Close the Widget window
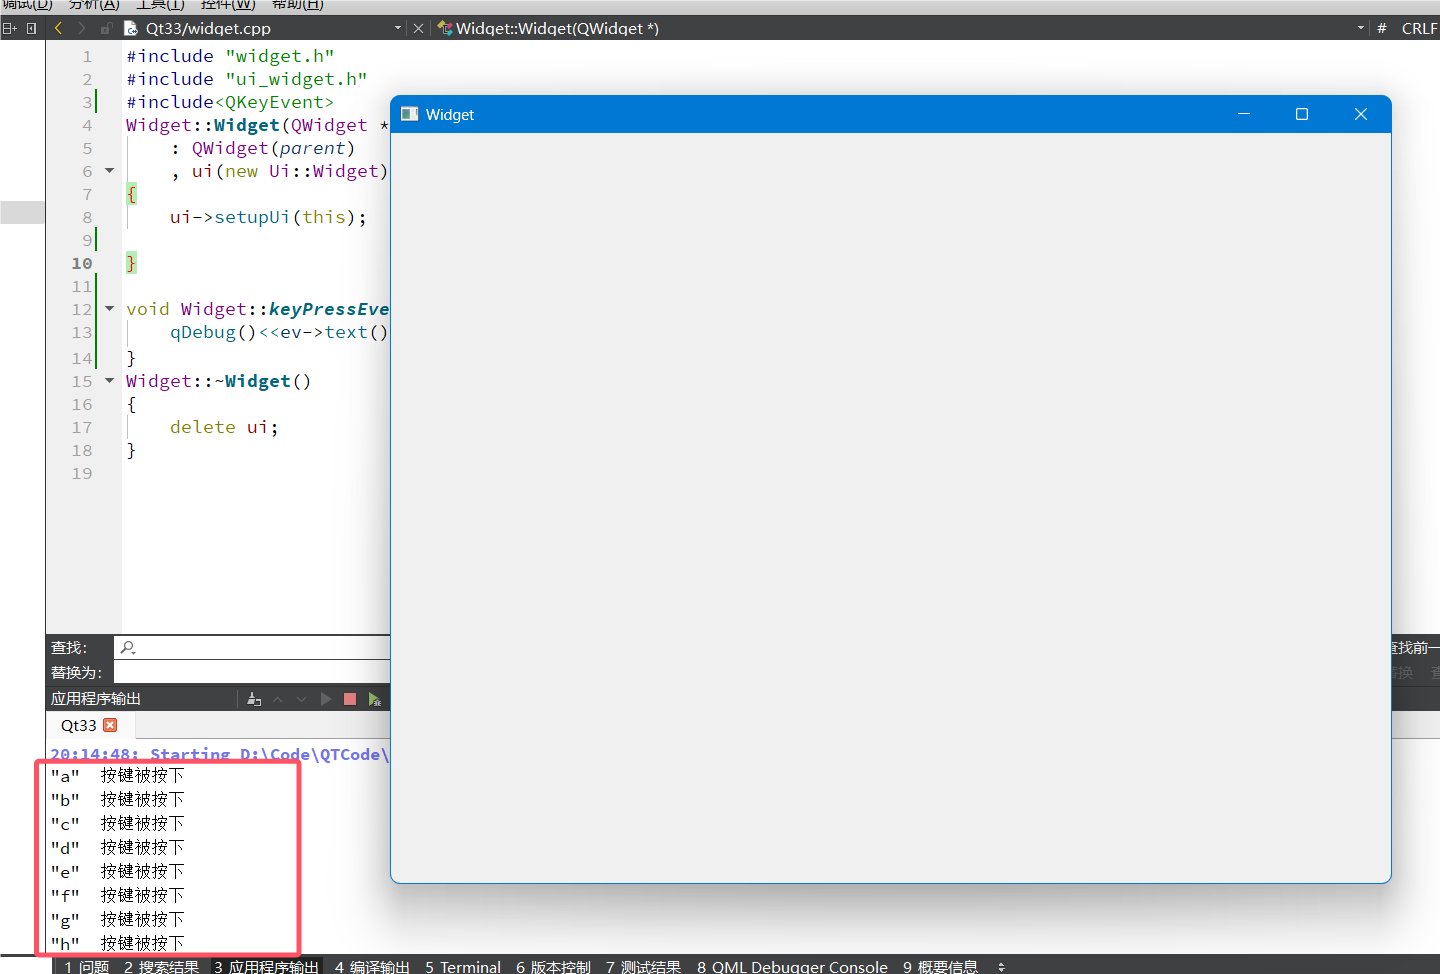This screenshot has height=974, width=1440. click(1361, 114)
